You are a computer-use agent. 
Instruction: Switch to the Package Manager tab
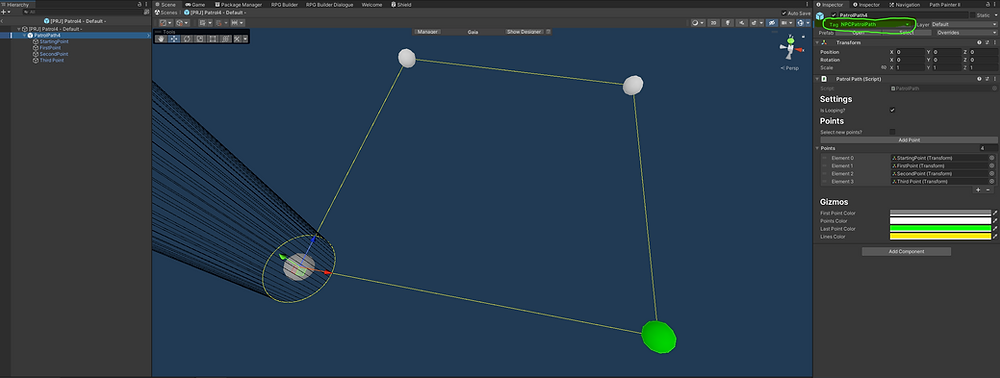tap(238, 4)
